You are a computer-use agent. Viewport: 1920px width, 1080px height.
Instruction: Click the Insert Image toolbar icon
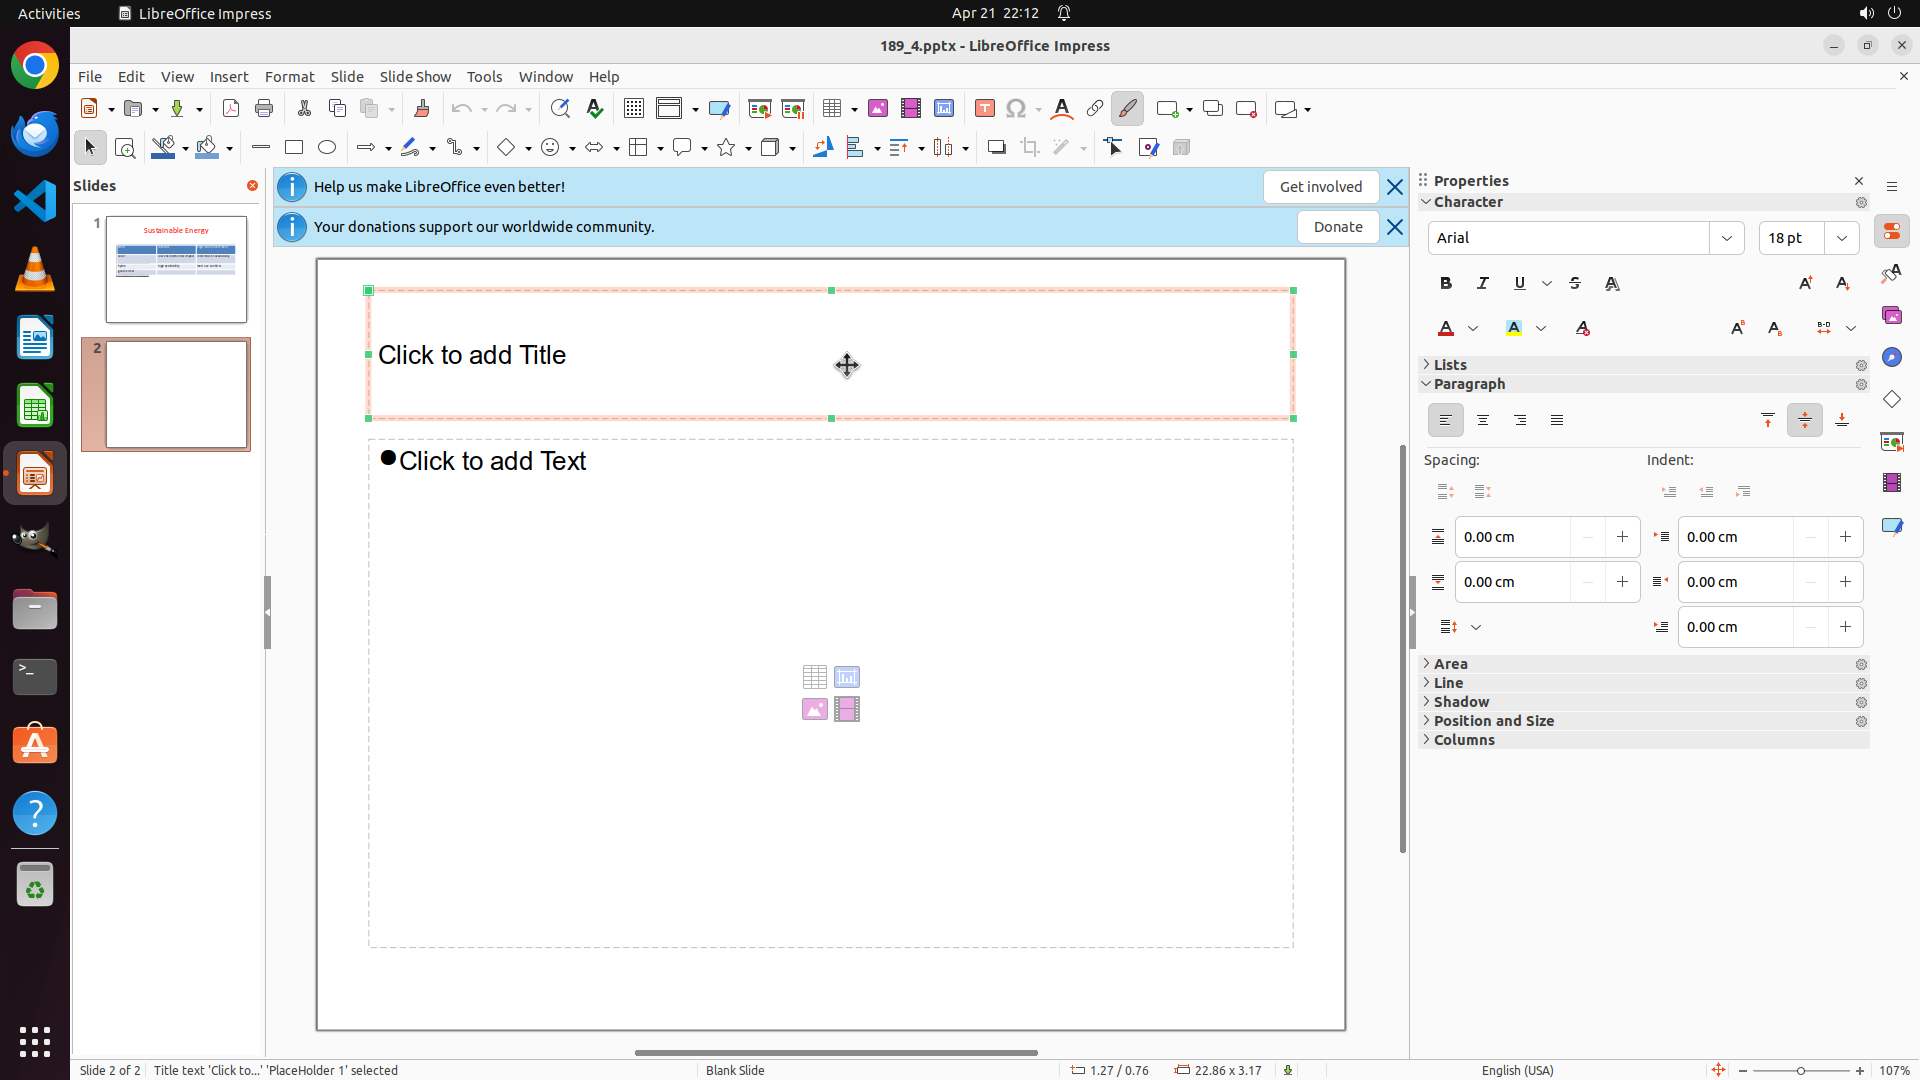tap(878, 109)
